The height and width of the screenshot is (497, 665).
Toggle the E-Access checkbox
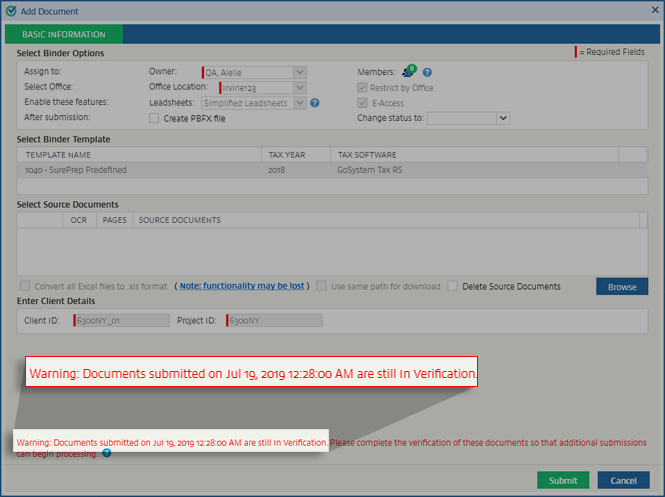[x=363, y=103]
